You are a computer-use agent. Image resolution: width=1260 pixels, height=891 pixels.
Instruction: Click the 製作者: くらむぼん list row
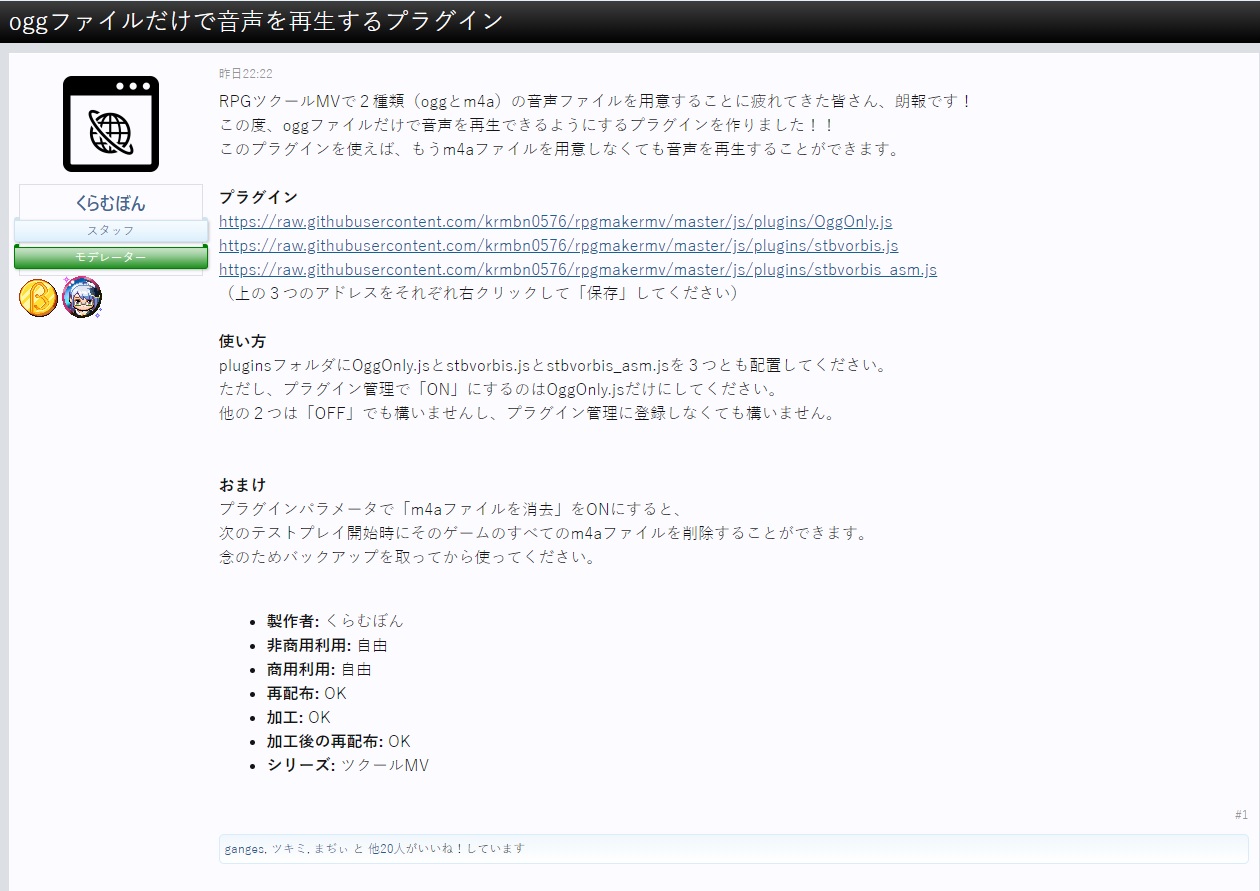pyautogui.click(x=335, y=621)
